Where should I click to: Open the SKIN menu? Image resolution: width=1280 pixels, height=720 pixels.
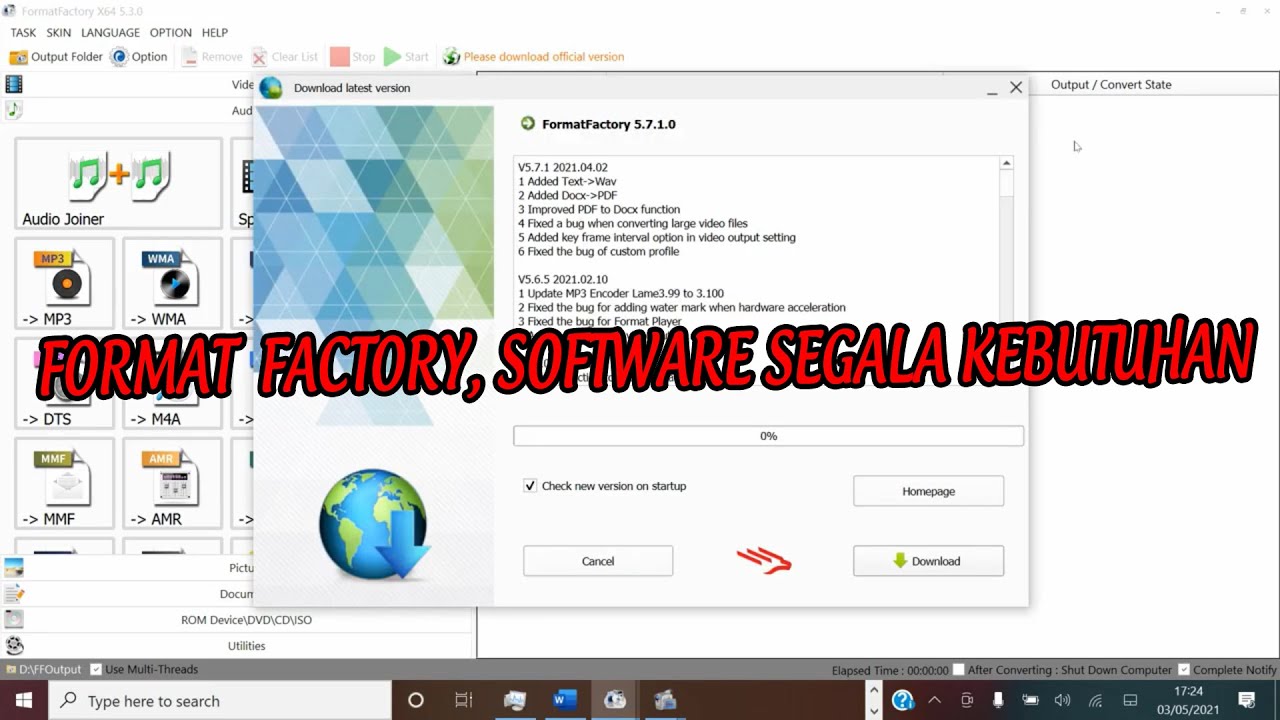click(58, 33)
